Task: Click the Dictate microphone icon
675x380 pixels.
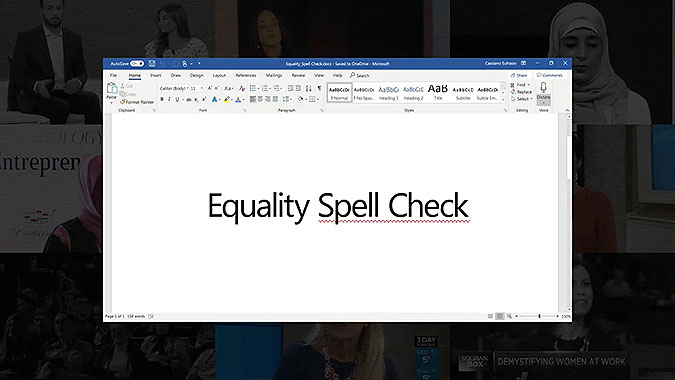Action: 544,87
